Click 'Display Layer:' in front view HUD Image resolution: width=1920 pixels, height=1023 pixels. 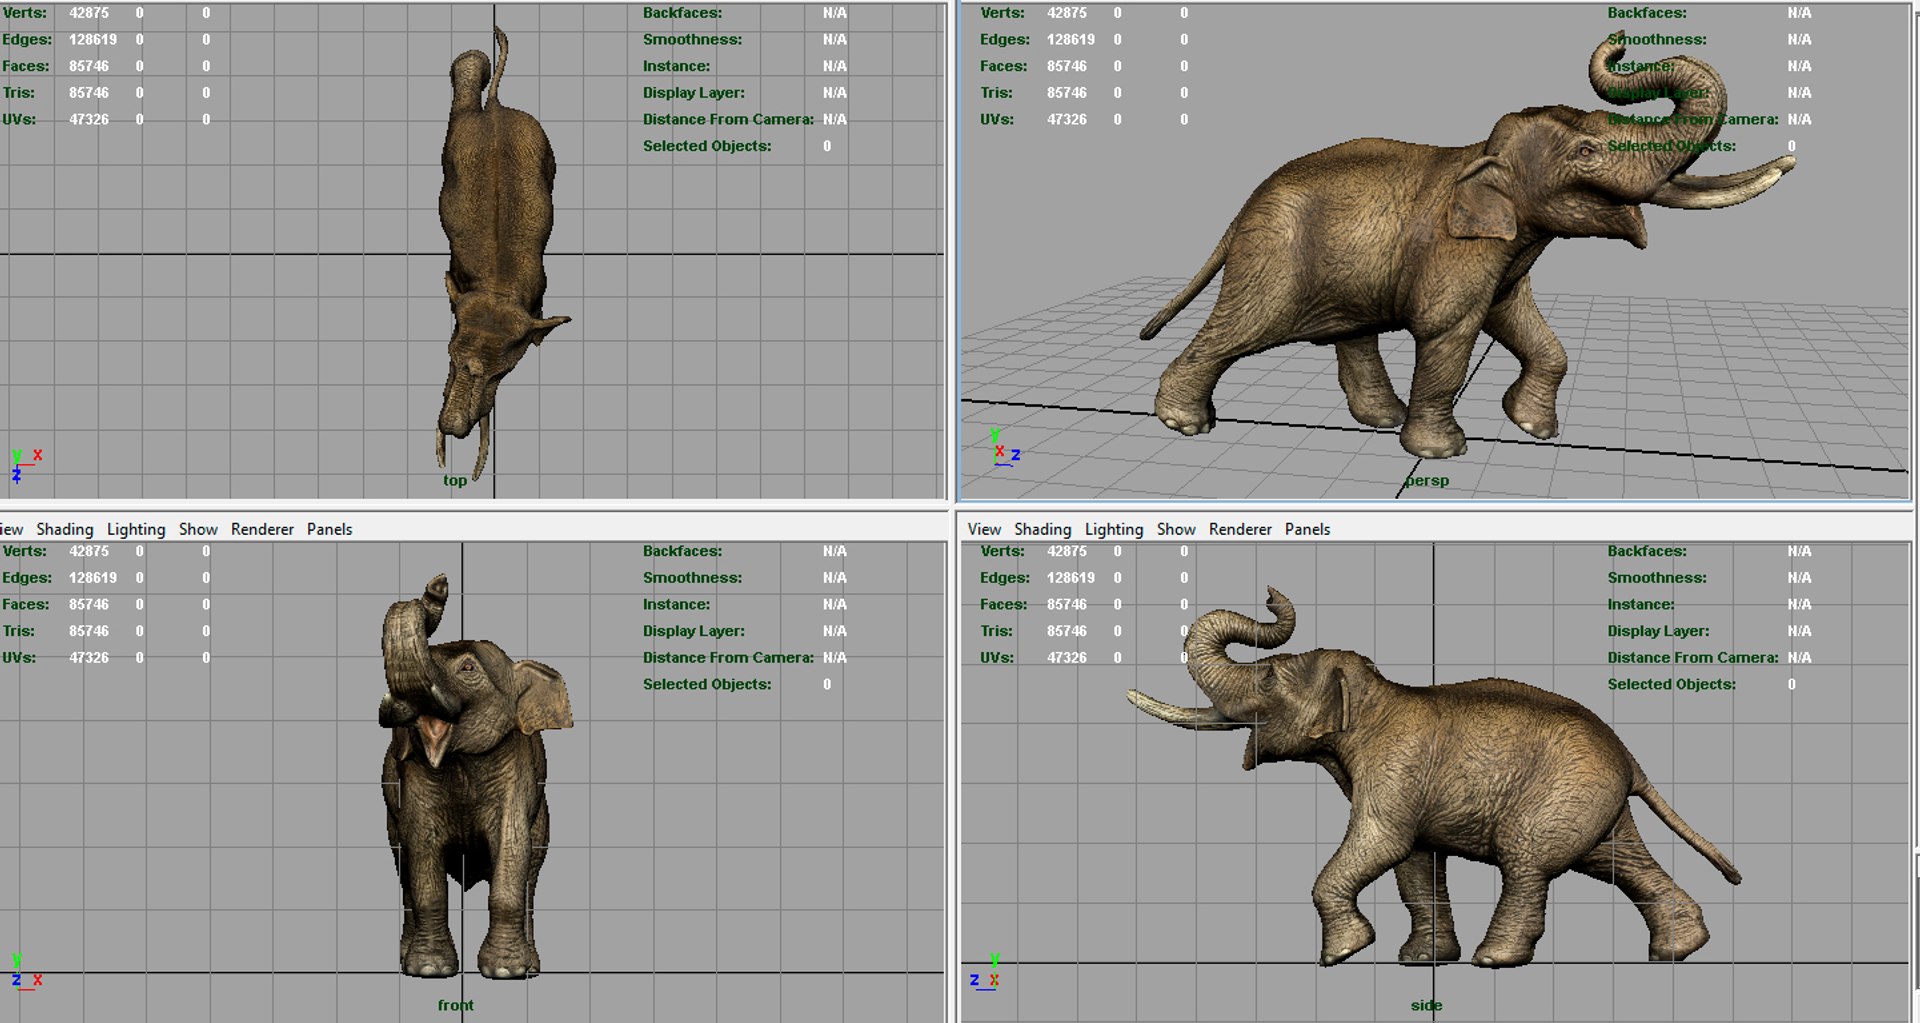pos(693,631)
